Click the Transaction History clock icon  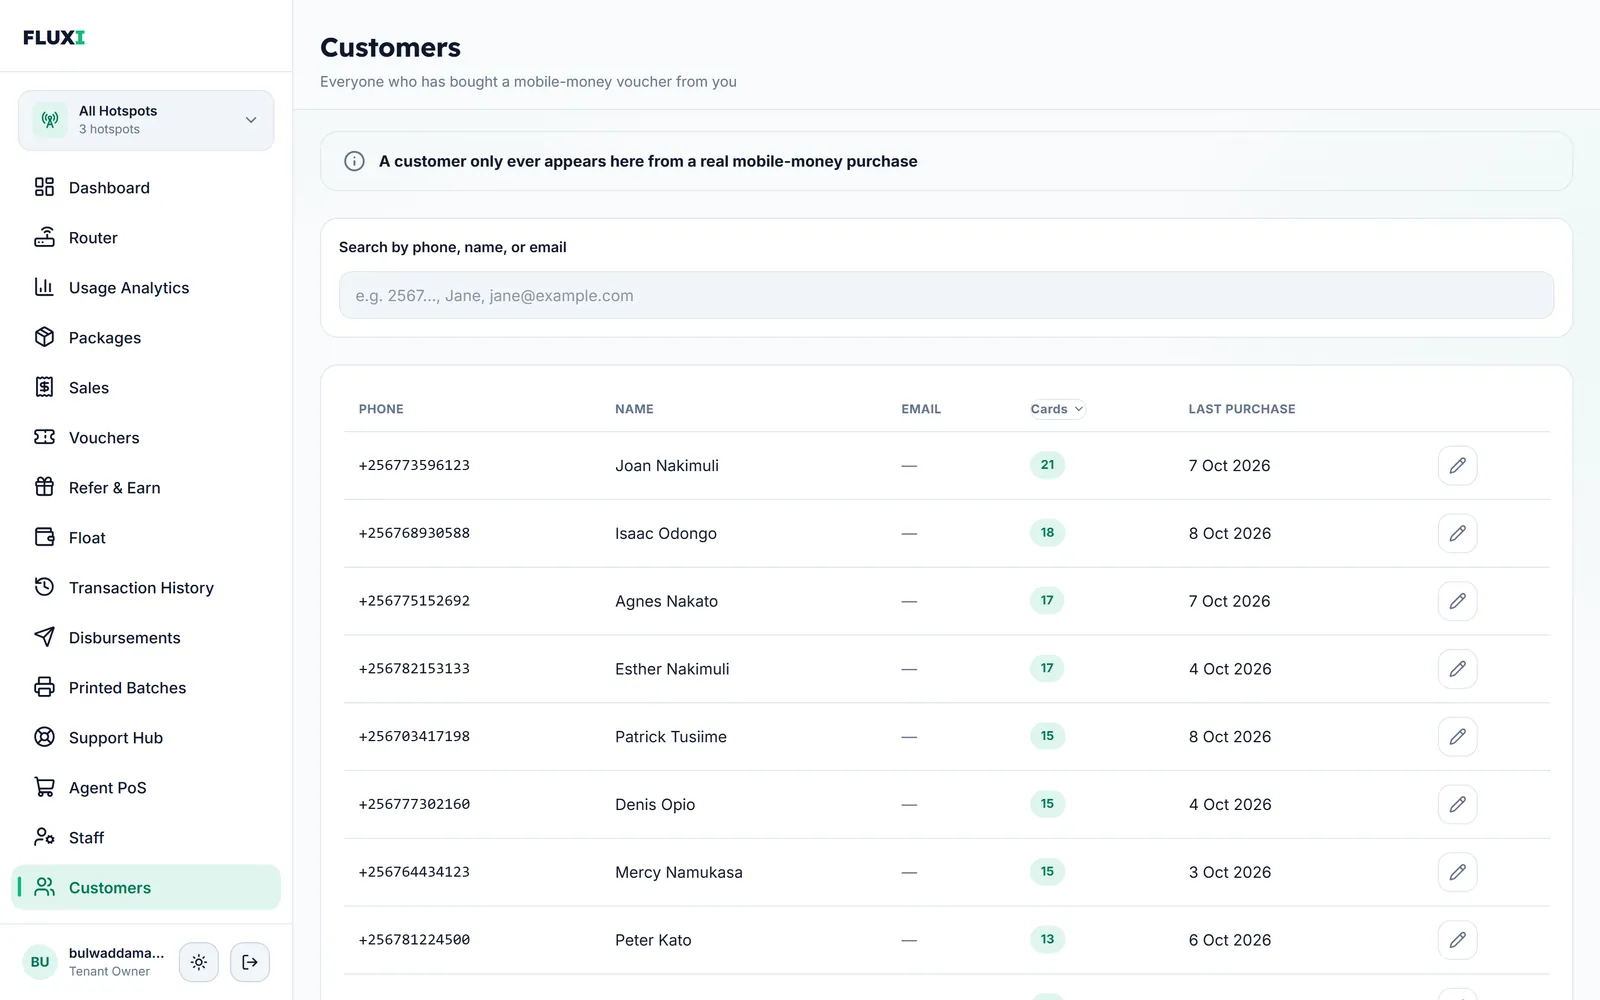pyautogui.click(x=44, y=587)
